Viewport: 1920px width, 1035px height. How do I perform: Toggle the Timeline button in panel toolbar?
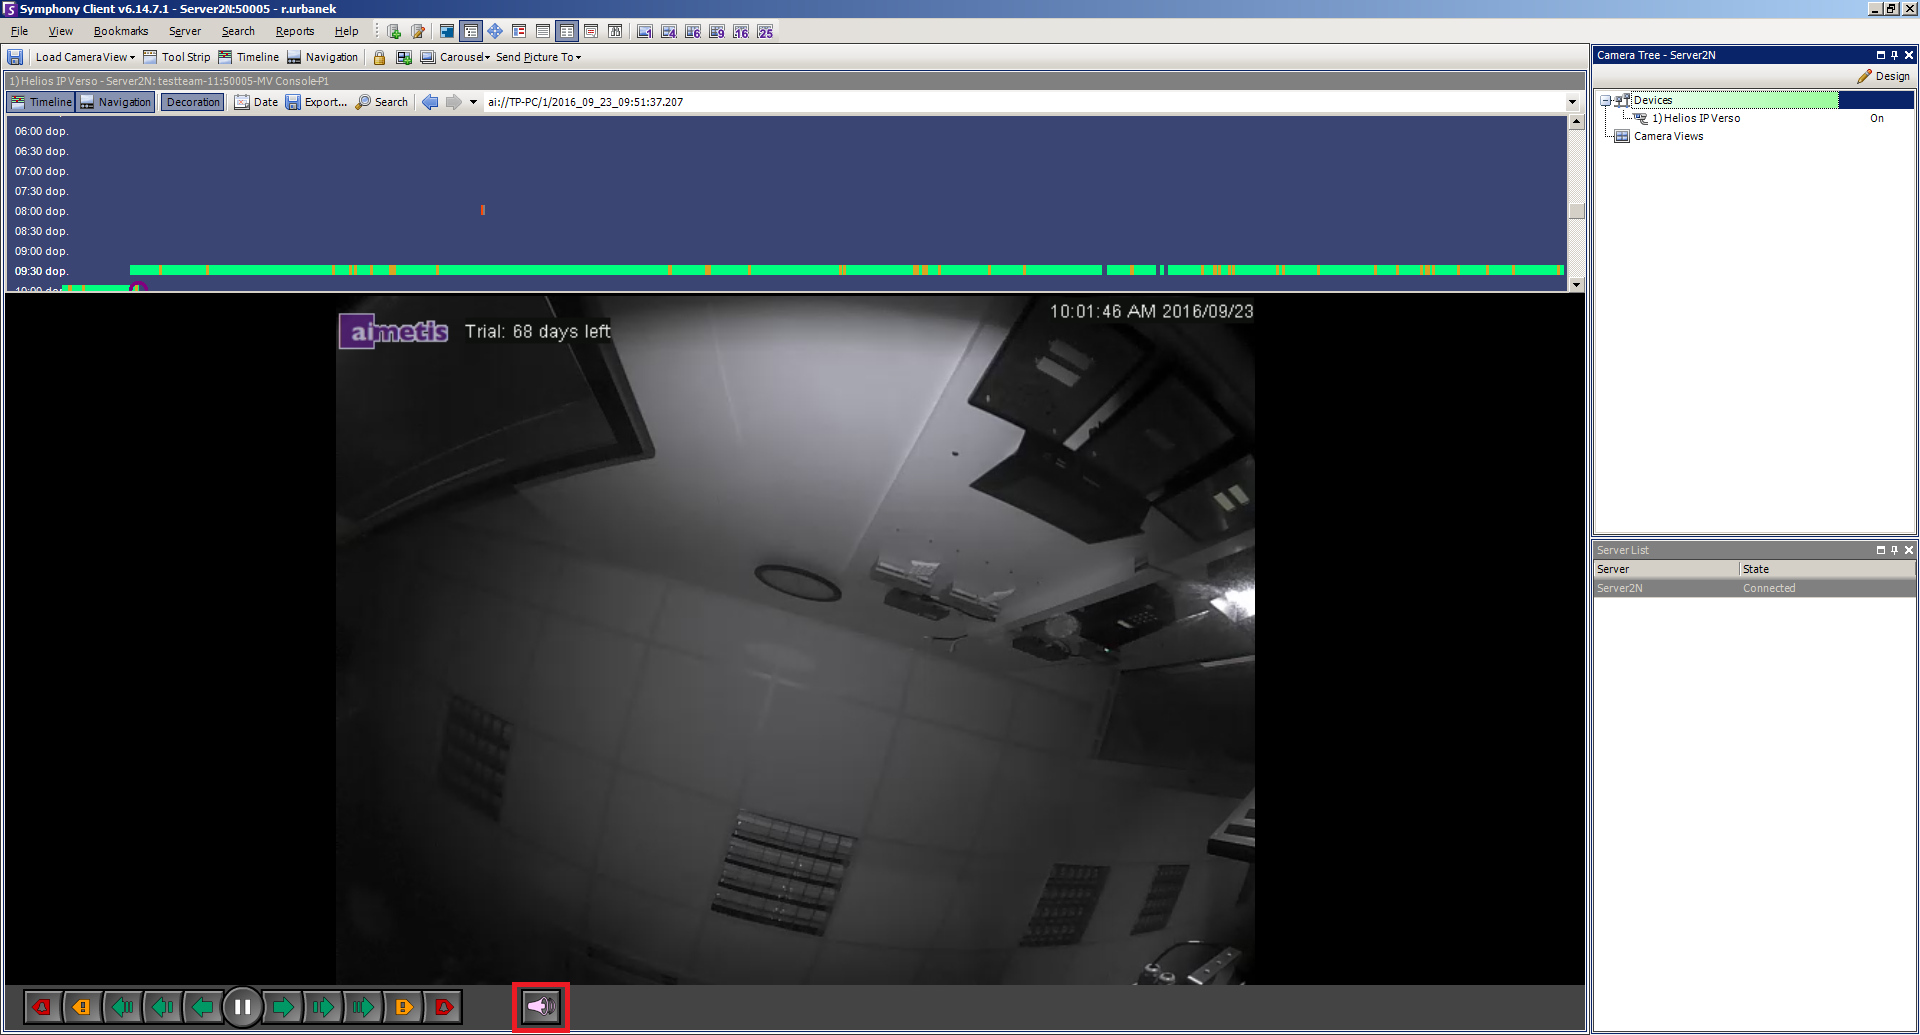[41, 102]
